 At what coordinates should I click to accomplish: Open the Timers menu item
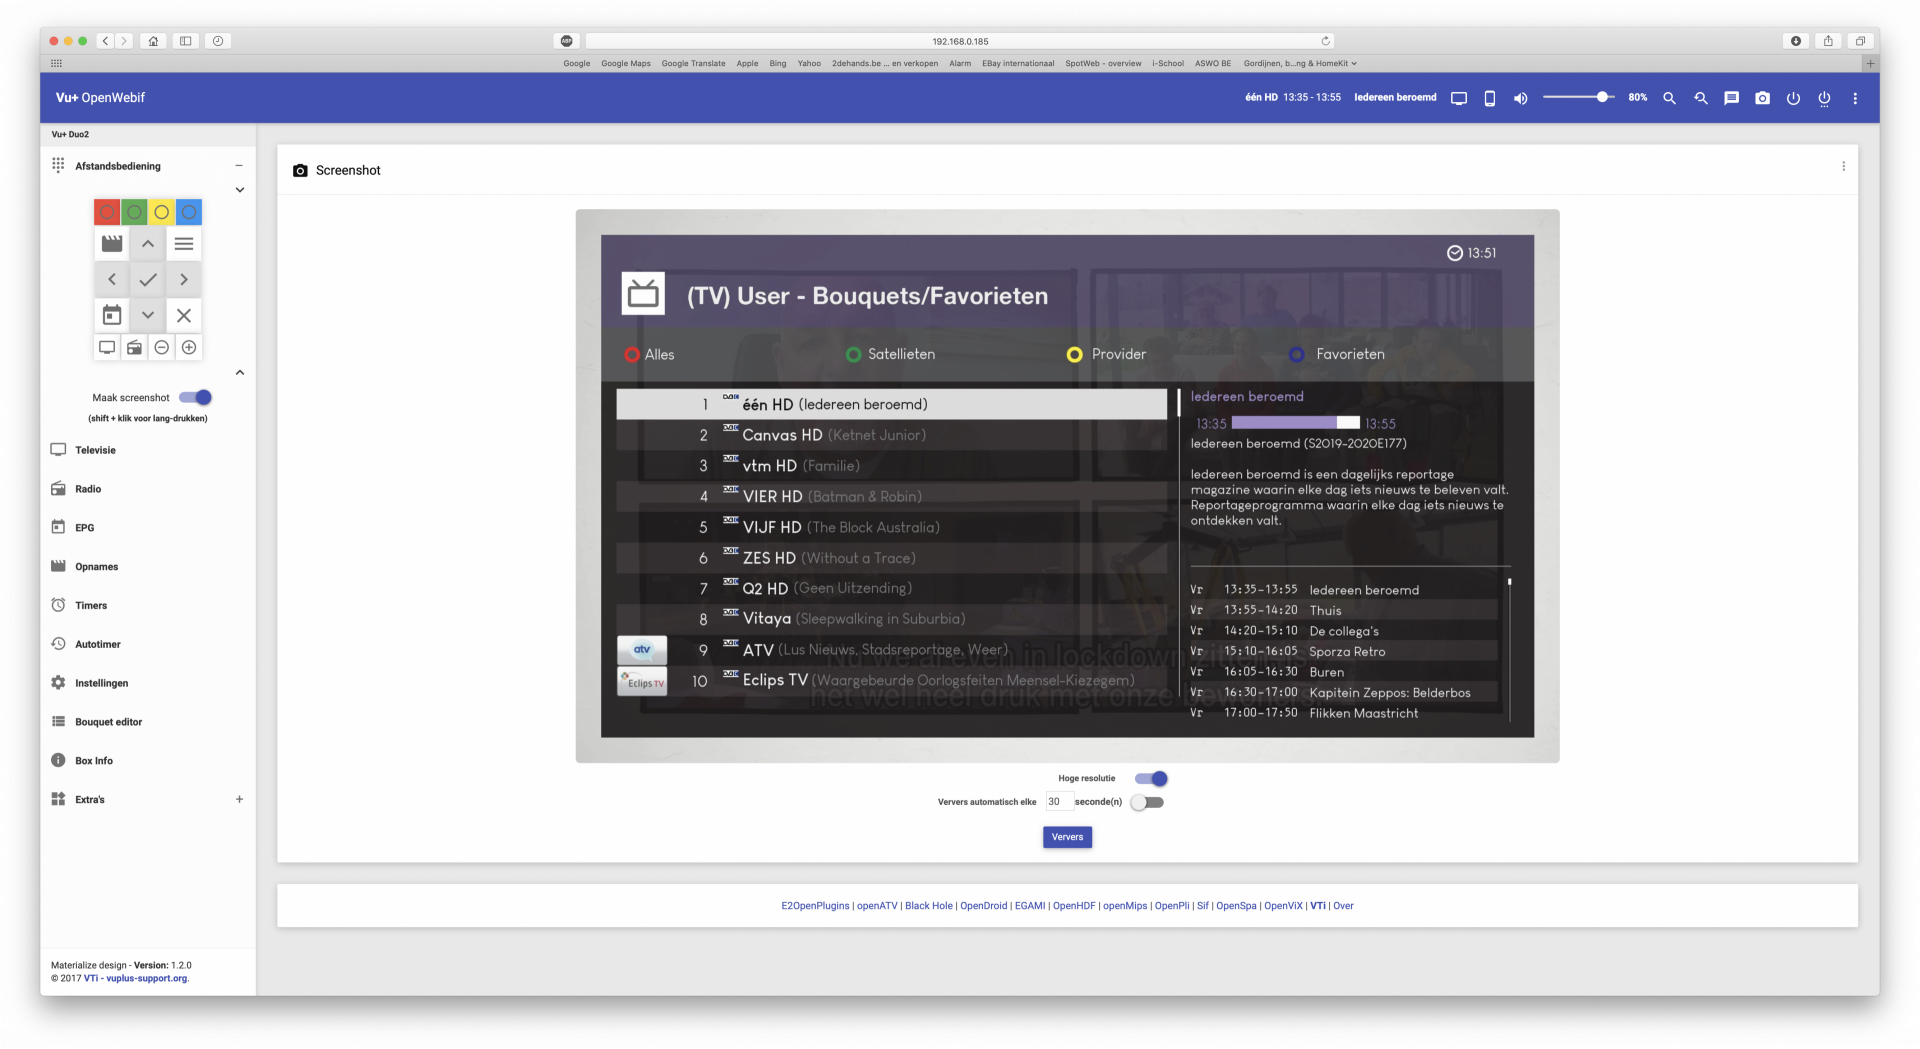tap(91, 605)
